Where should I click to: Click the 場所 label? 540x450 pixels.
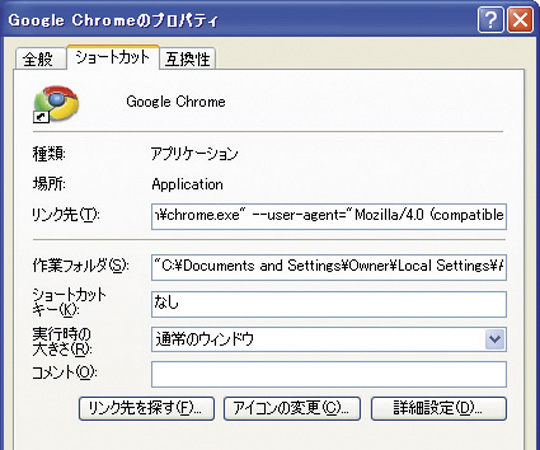tap(49, 184)
